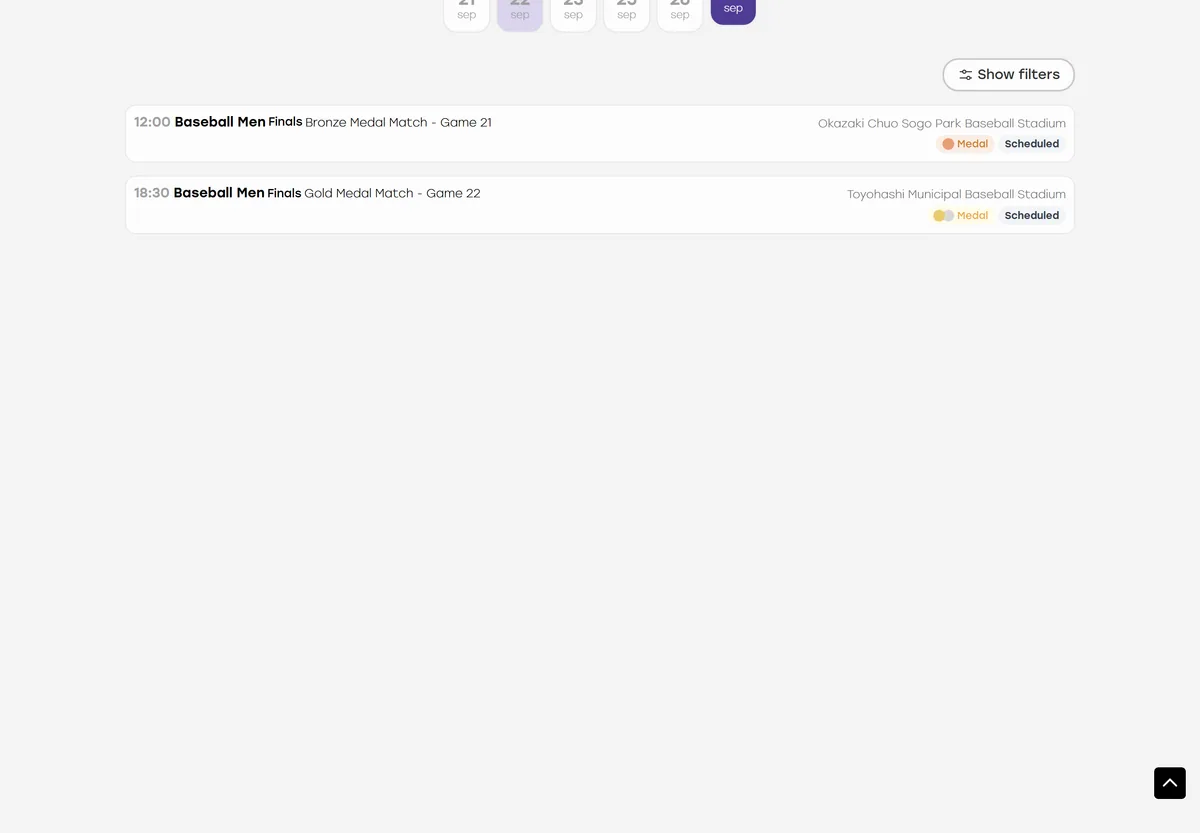Image resolution: width=1200 pixels, height=833 pixels.
Task: Click the Medal label on Game 21 row
Action: pyautogui.click(x=972, y=144)
